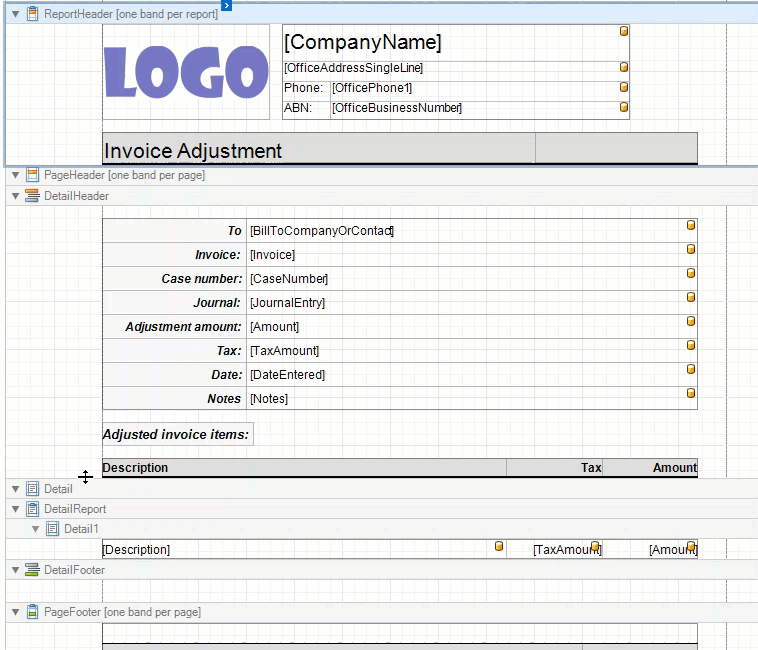The width and height of the screenshot is (758, 650).
Task: Click the PageHeader band icon
Action: point(32,174)
